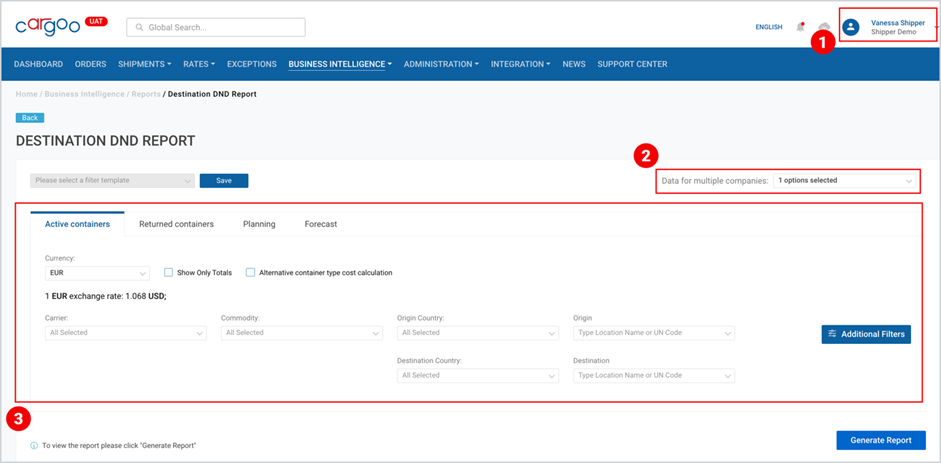Expand the Integration menu

point(521,64)
